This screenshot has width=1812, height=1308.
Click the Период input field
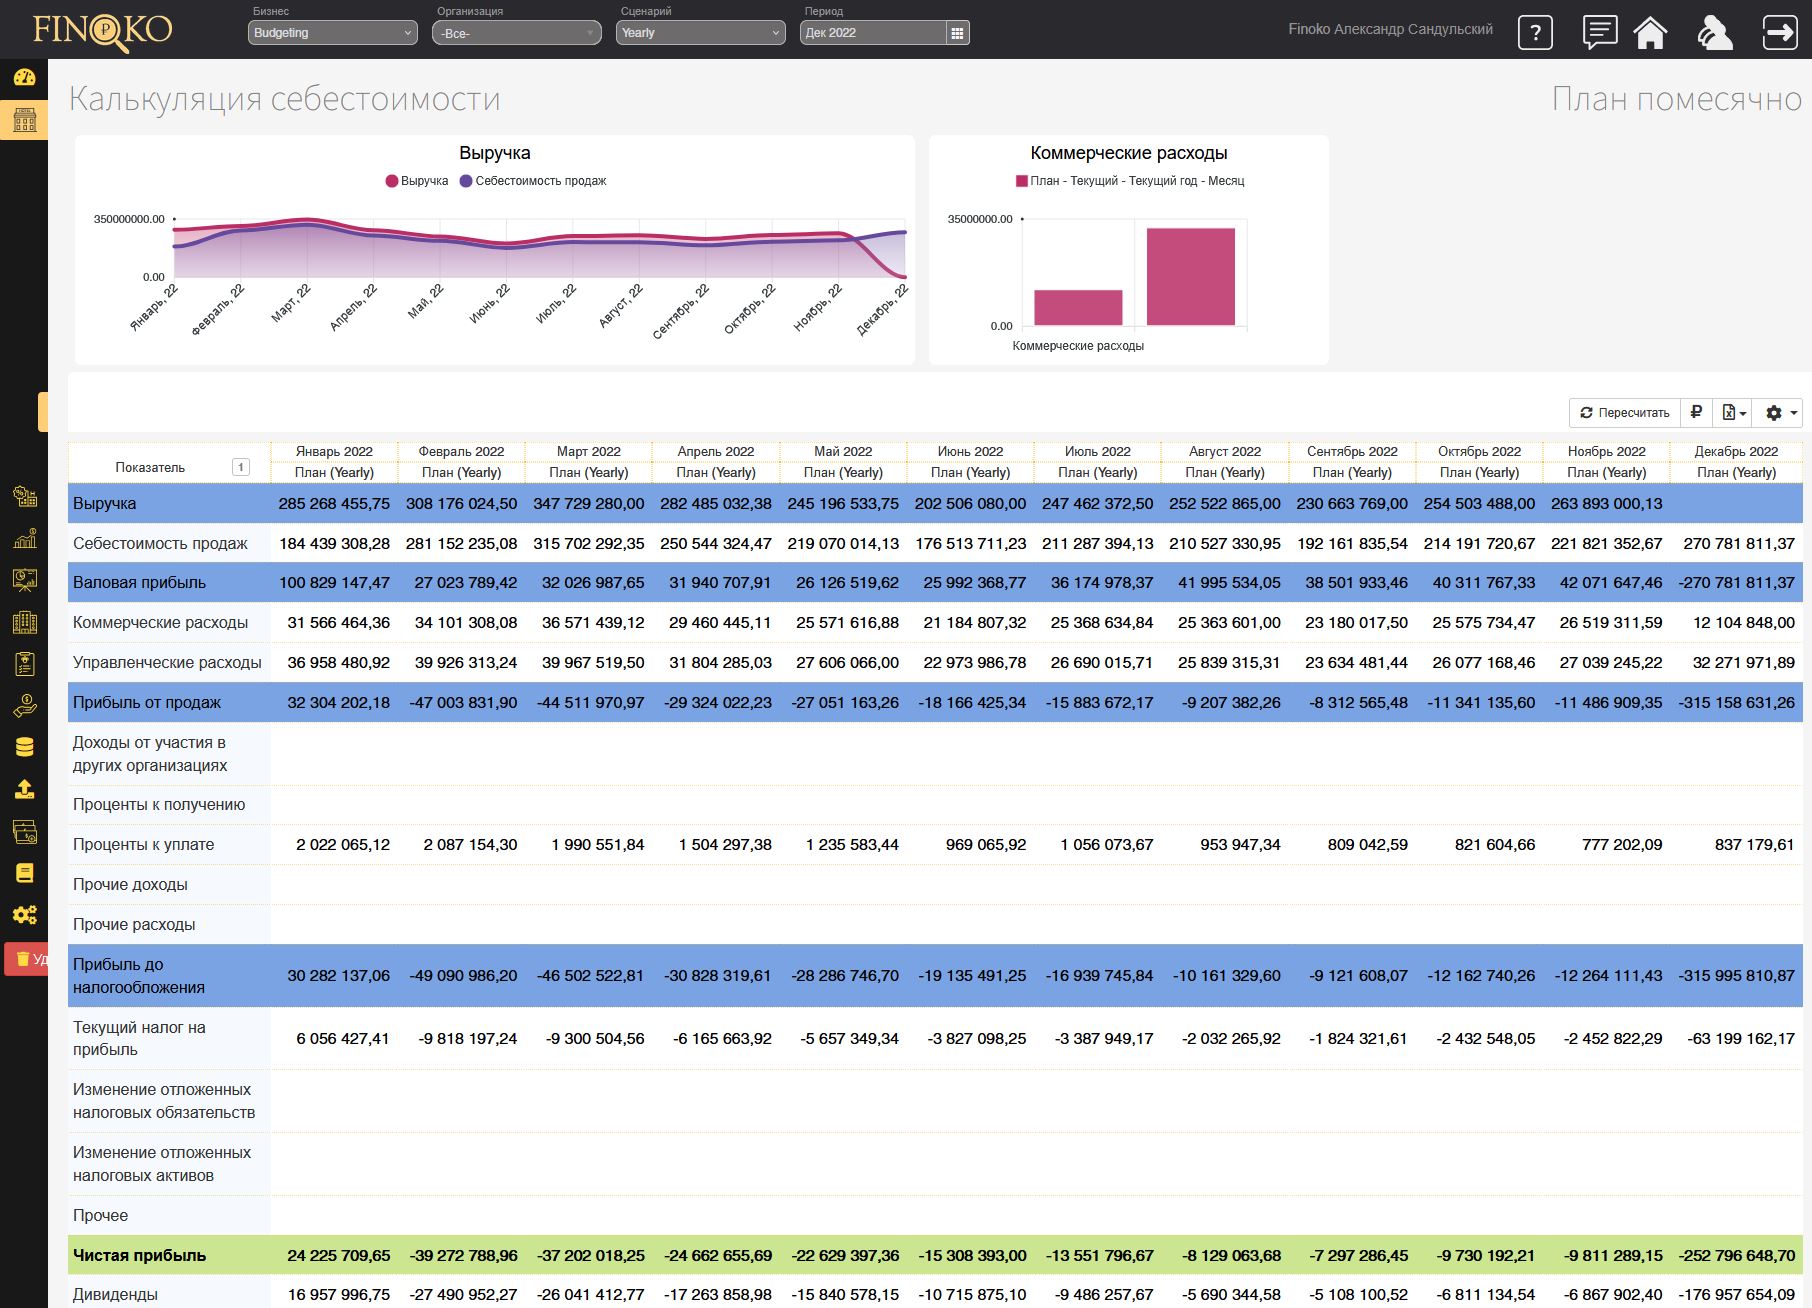point(872,33)
